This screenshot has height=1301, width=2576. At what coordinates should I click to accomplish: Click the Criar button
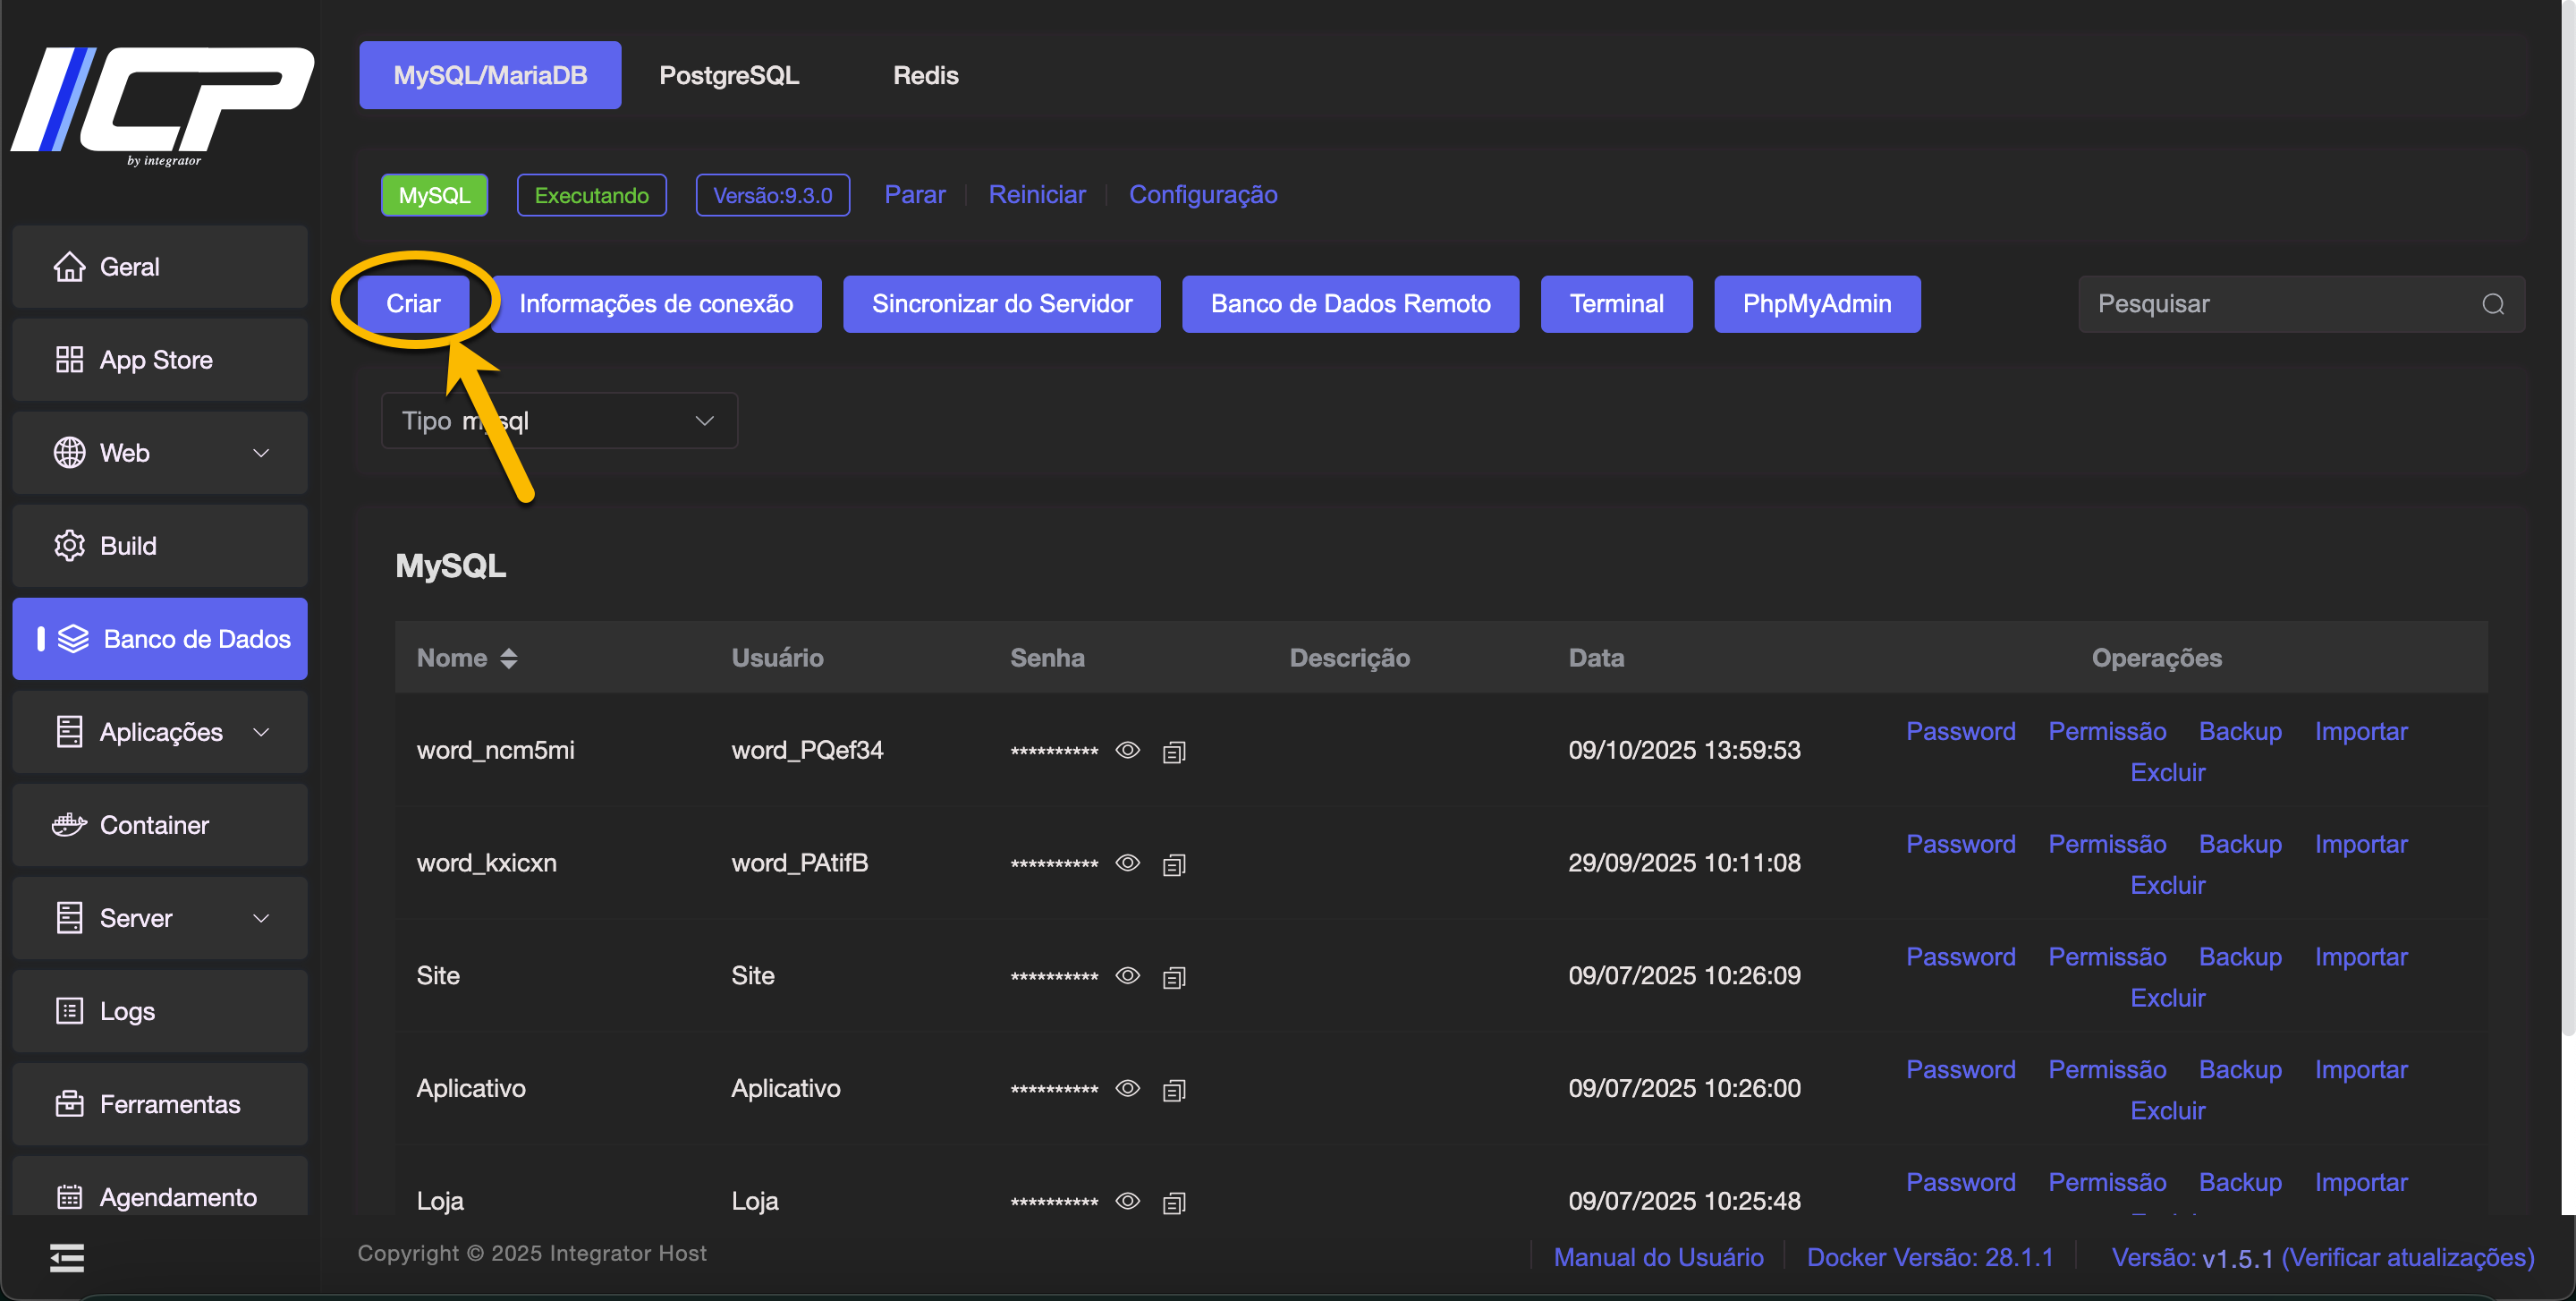click(413, 304)
